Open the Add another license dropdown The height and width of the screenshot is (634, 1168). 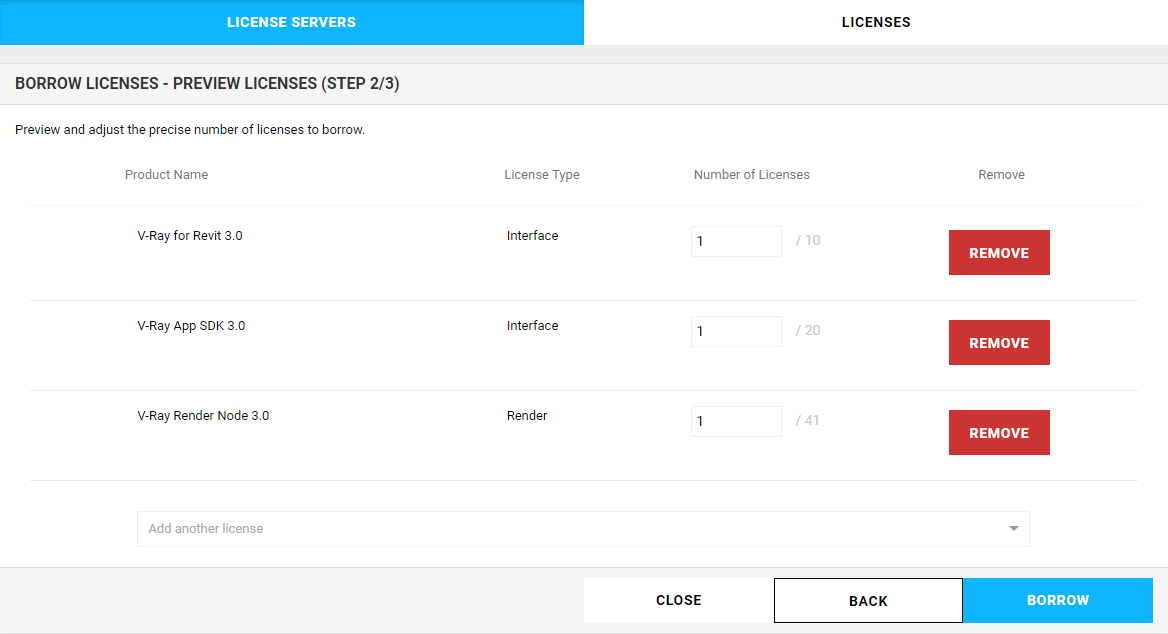(583, 529)
